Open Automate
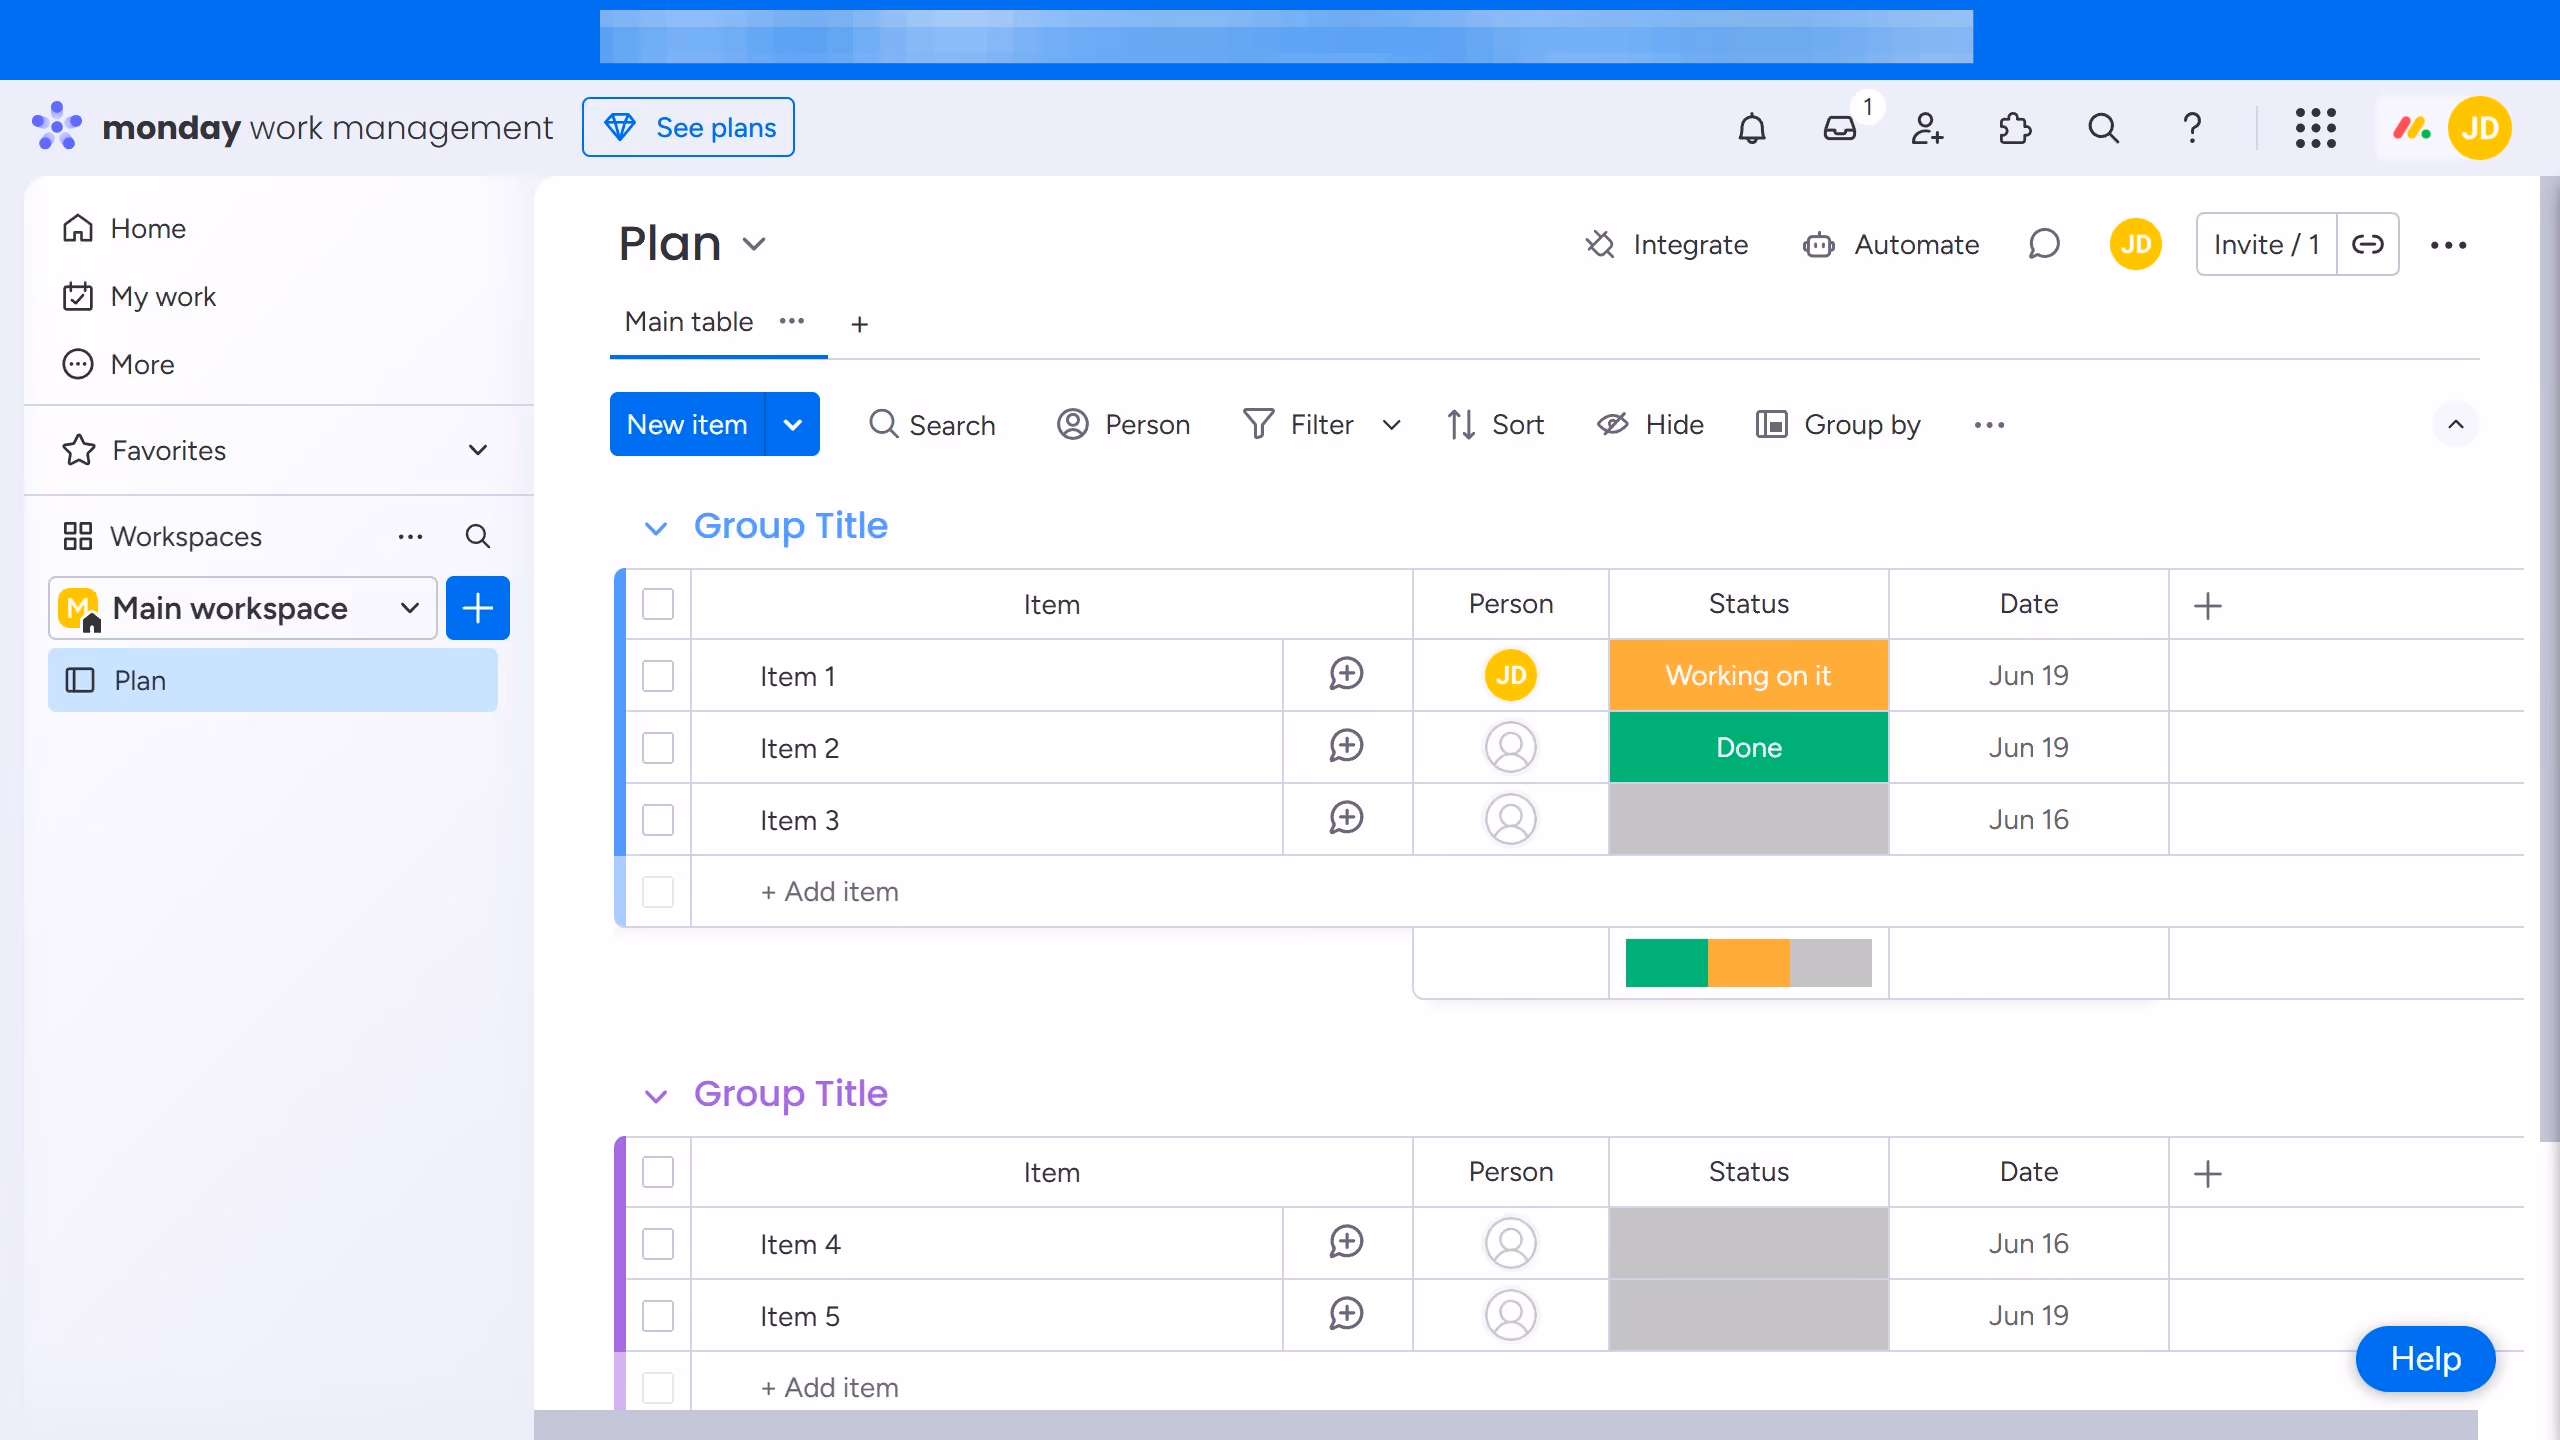This screenshot has height=1440, width=2560. click(x=1891, y=245)
